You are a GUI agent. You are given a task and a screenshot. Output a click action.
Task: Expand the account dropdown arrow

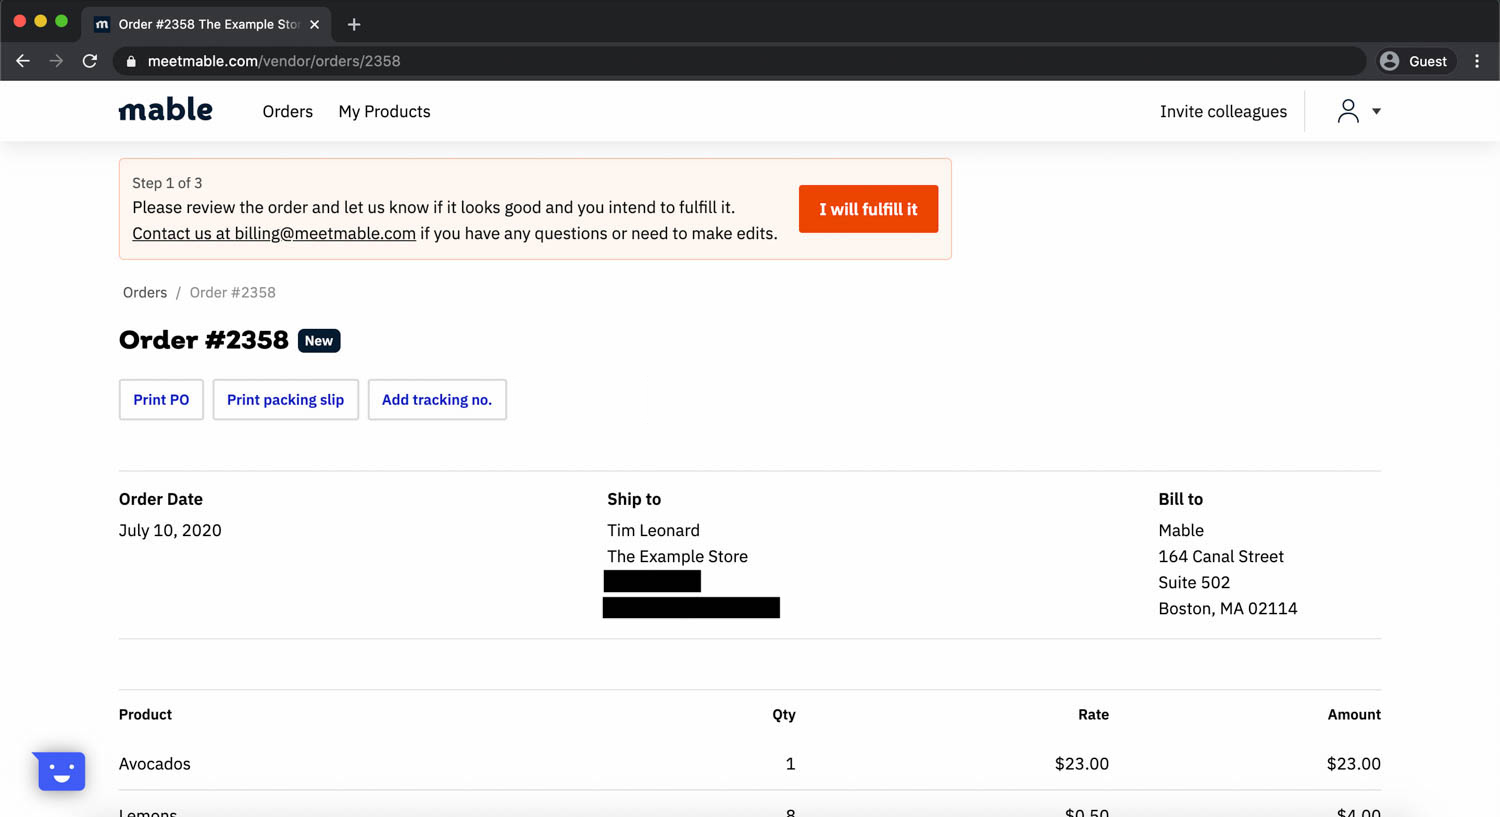click(x=1377, y=111)
